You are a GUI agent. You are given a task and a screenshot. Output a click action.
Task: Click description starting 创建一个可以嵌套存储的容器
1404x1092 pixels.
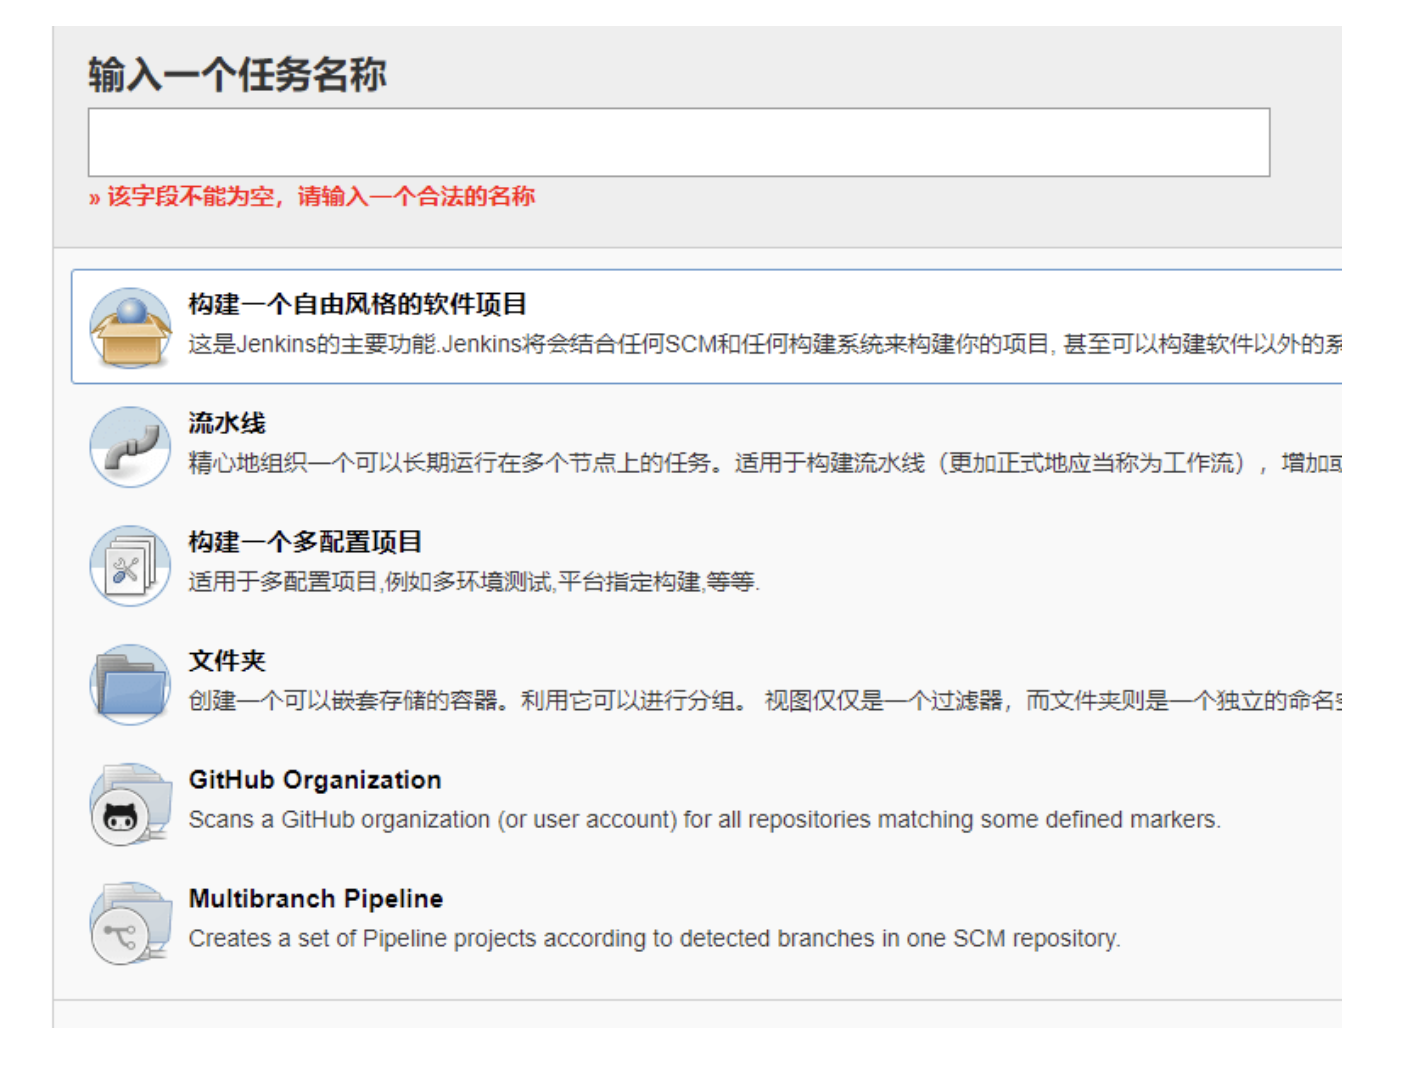[x=765, y=701]
